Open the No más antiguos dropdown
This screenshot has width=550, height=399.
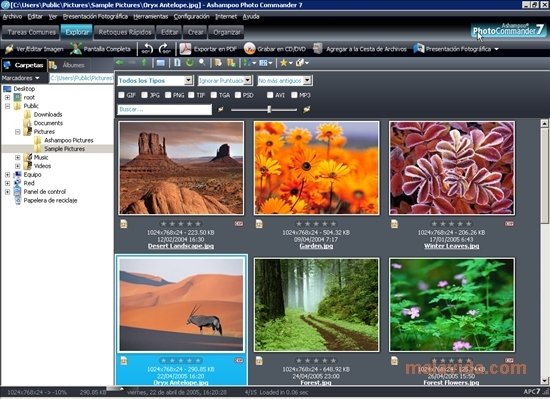tap(308, 81)
